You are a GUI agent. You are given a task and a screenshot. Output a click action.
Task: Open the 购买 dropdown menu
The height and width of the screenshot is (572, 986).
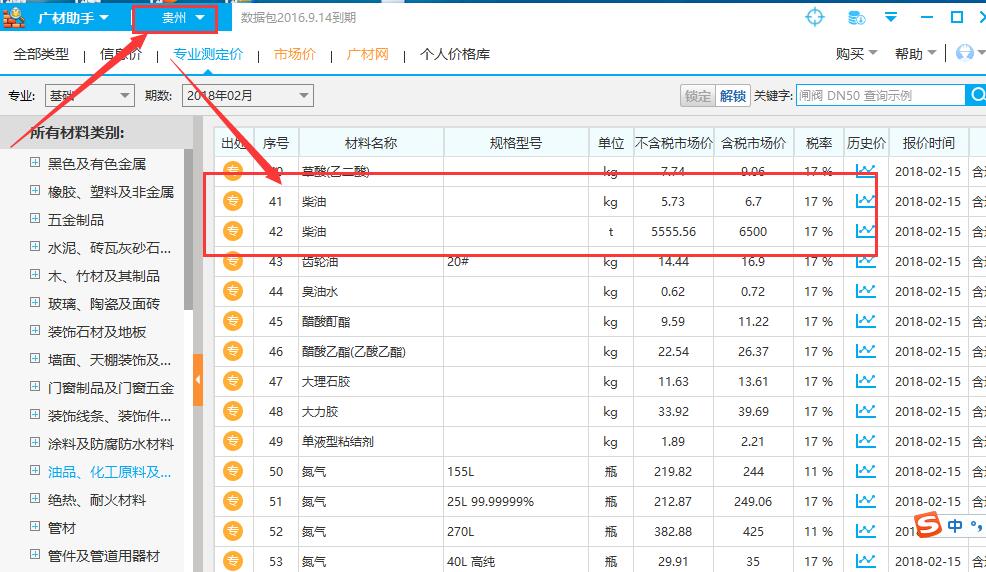pos(856,54)
